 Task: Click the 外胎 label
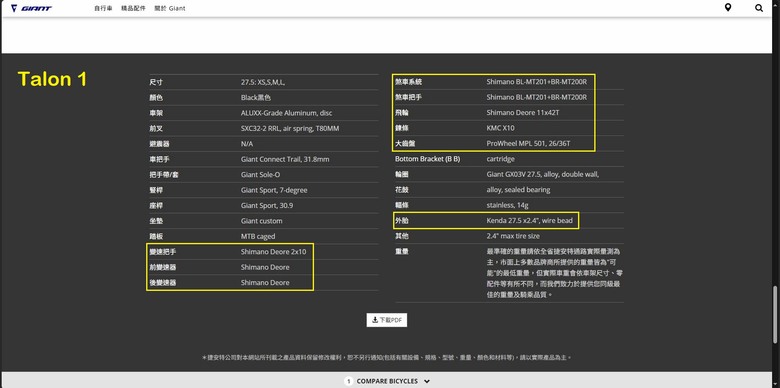point(402,220)
